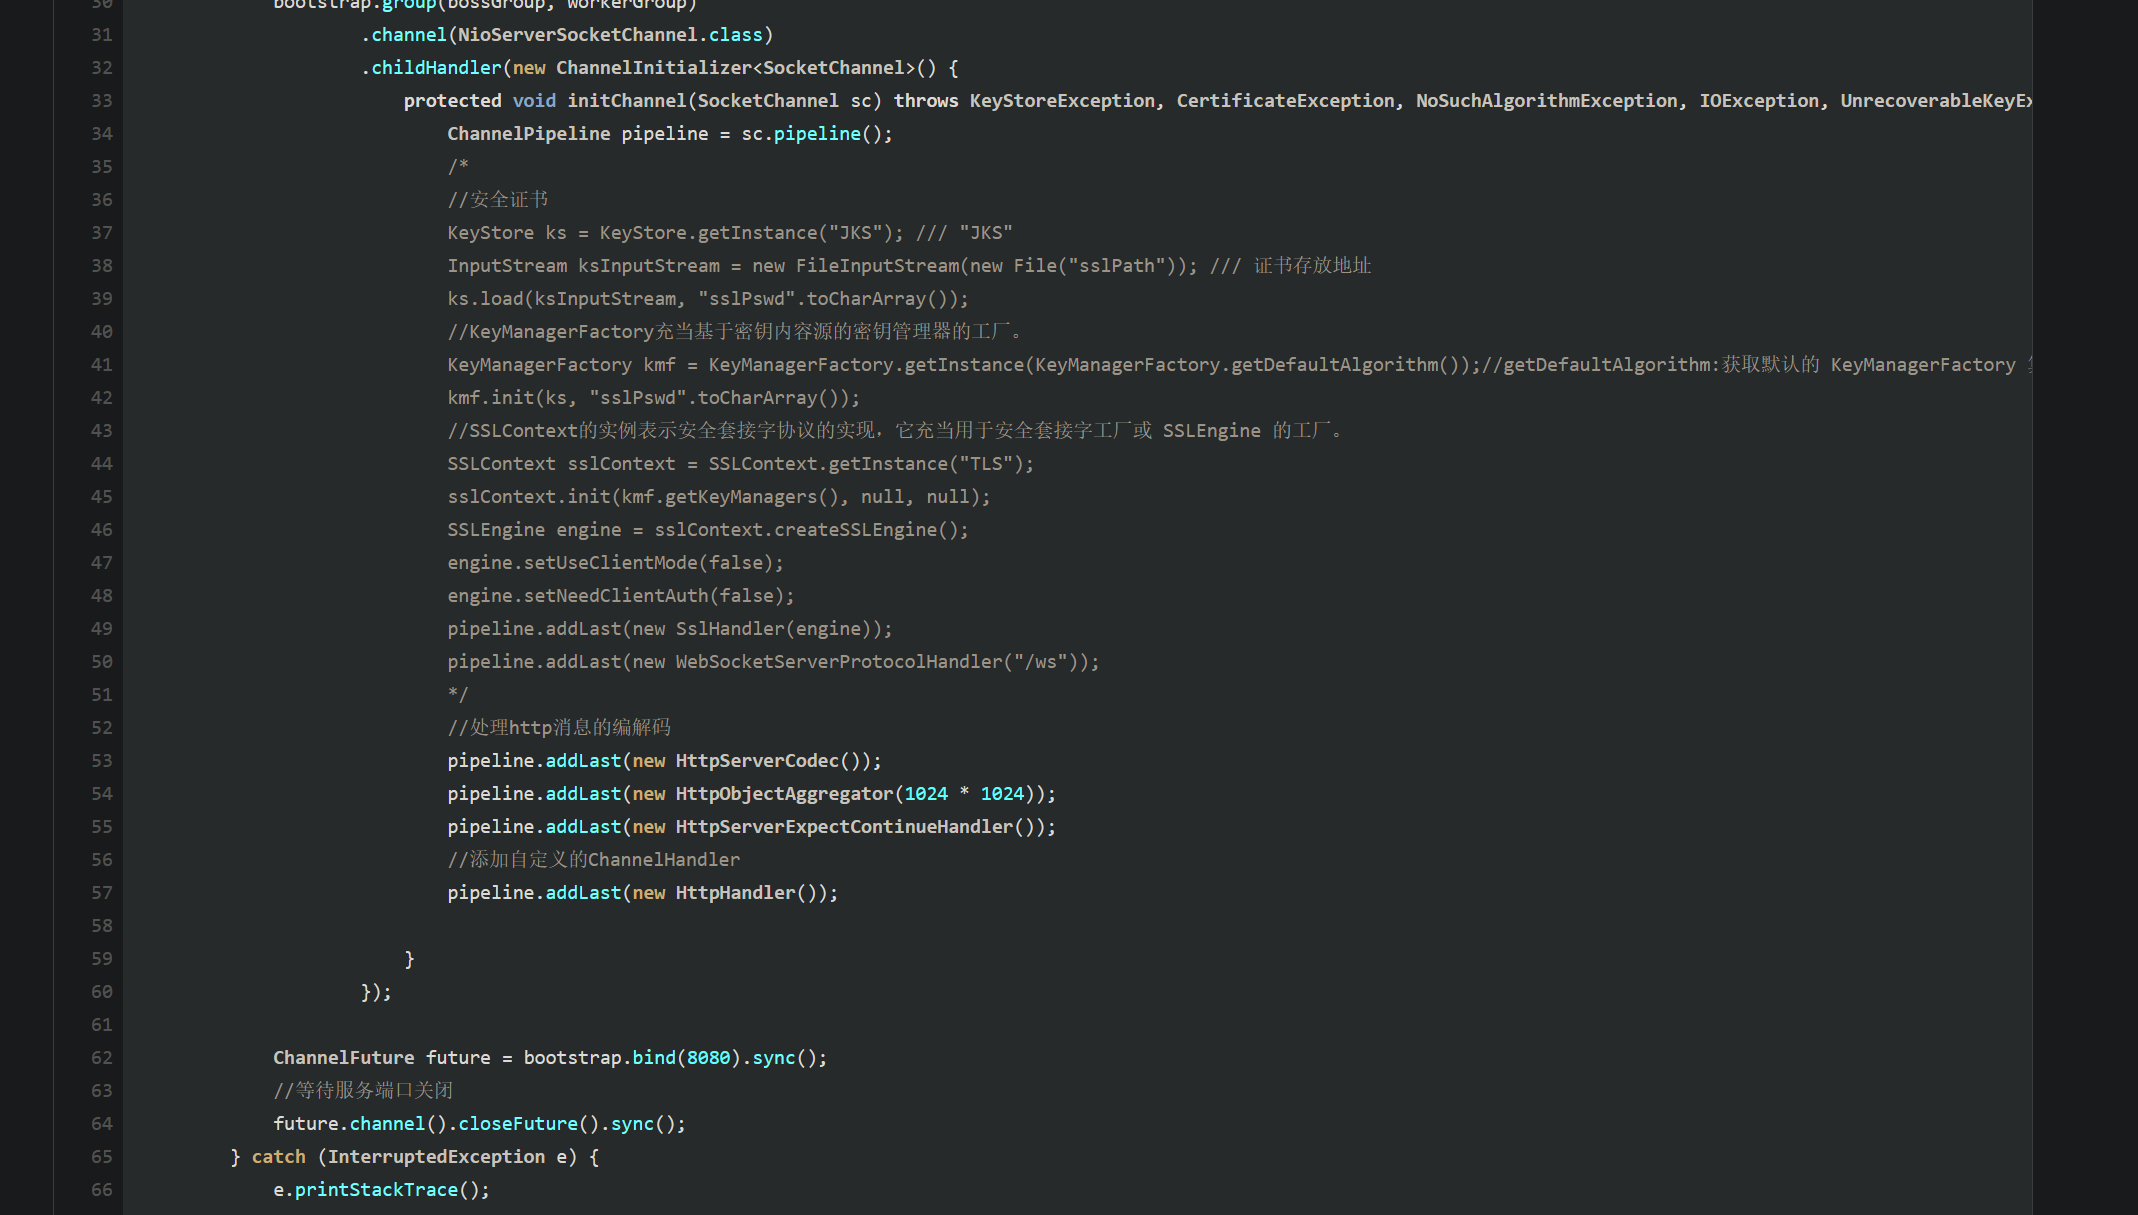Screen dimensions: 2138x1215
Task: Click 'FileInputStream' on line 38
Action: (x=878, y=266)
